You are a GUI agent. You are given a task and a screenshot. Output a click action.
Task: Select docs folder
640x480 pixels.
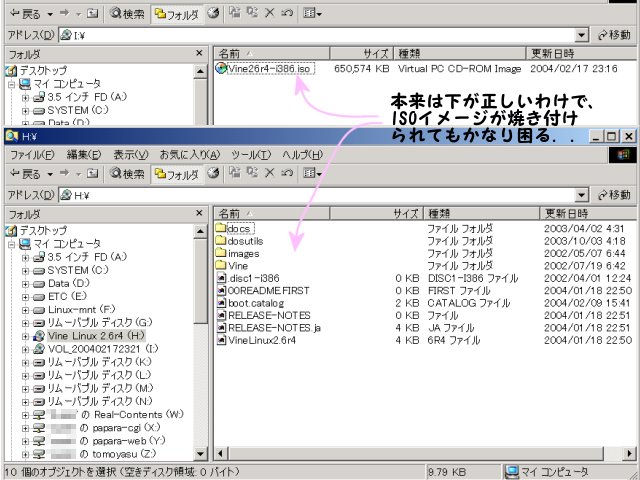[233, 229]
